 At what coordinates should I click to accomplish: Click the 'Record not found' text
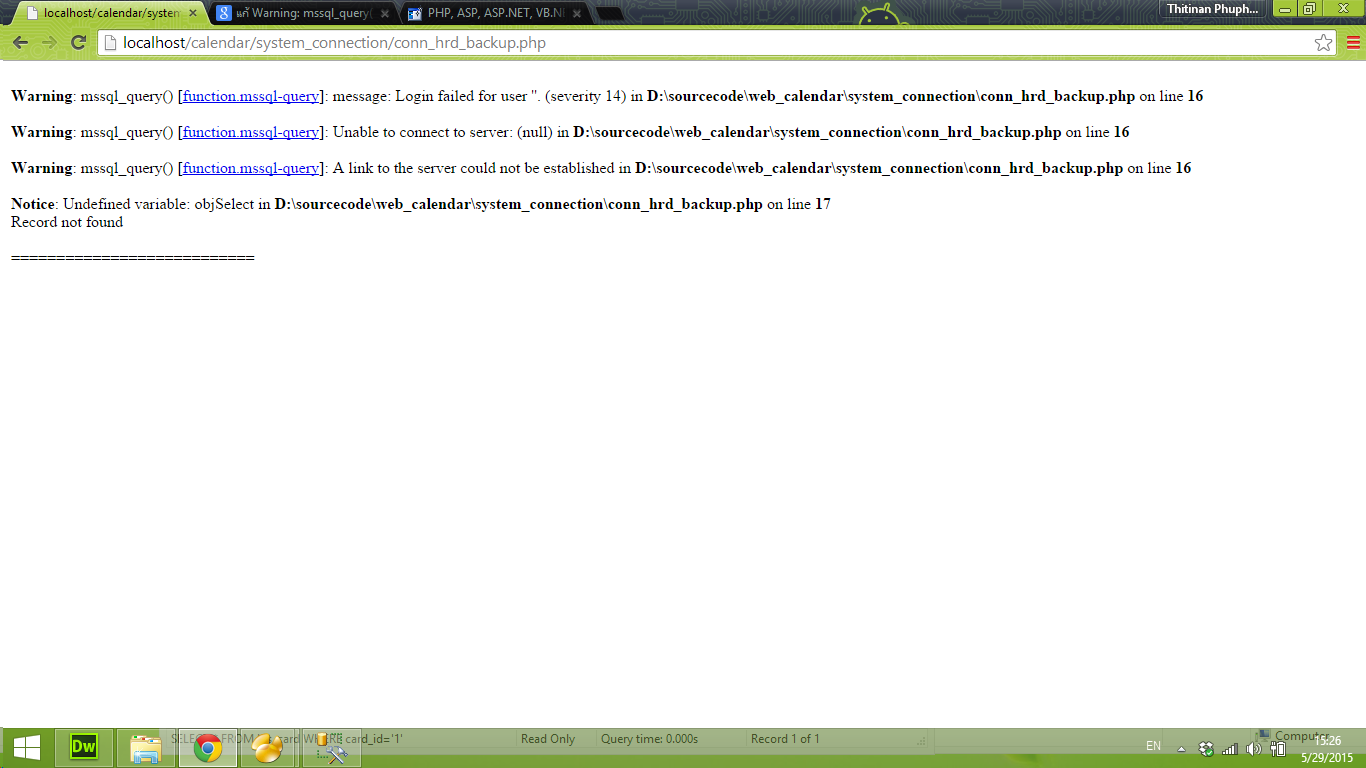coord(67,222)
